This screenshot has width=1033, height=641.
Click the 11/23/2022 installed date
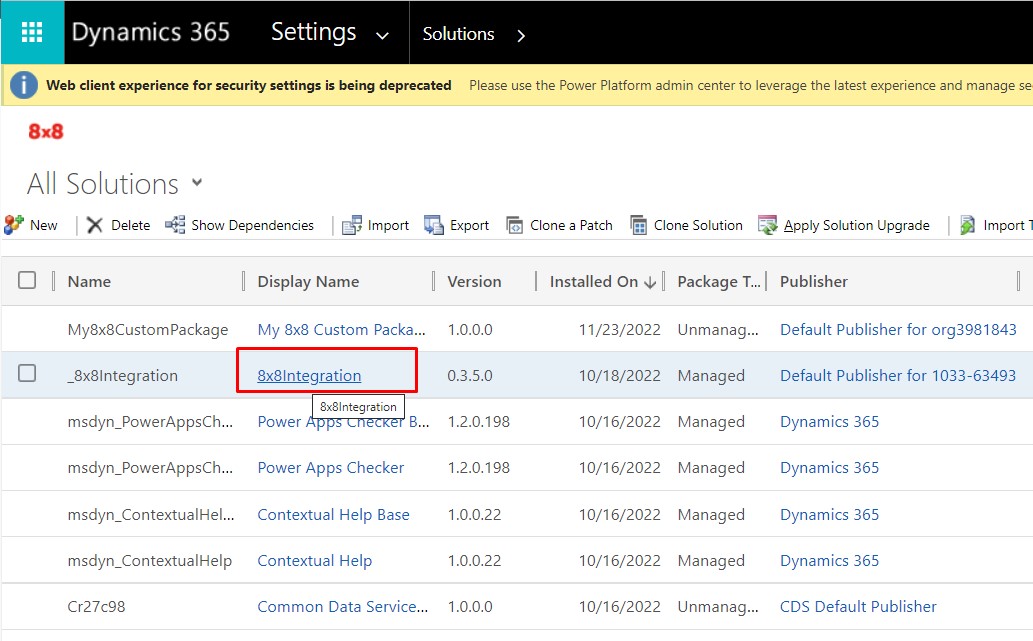619,329
